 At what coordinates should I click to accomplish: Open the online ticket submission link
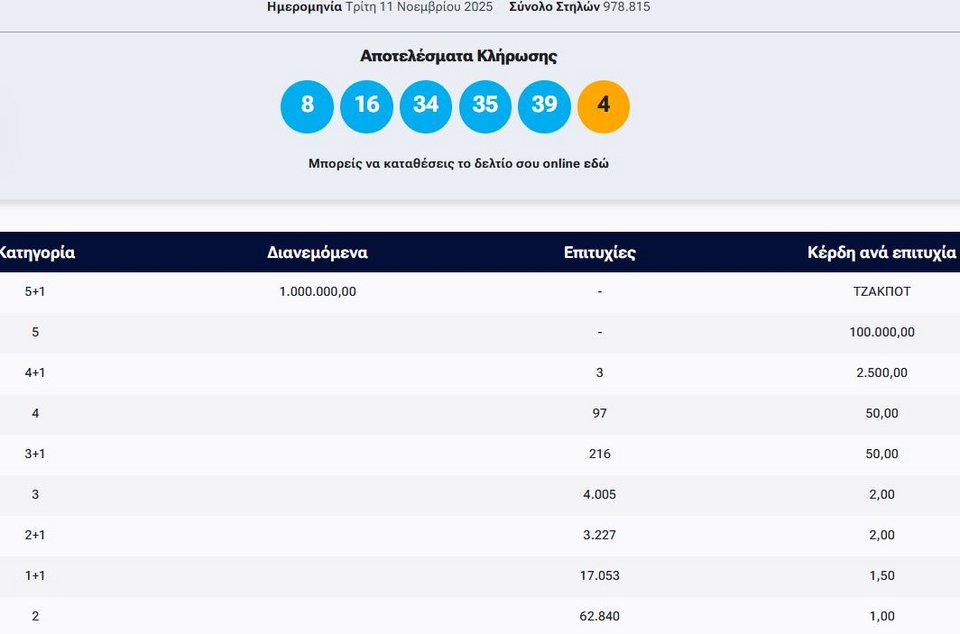(x=458, y=164)
